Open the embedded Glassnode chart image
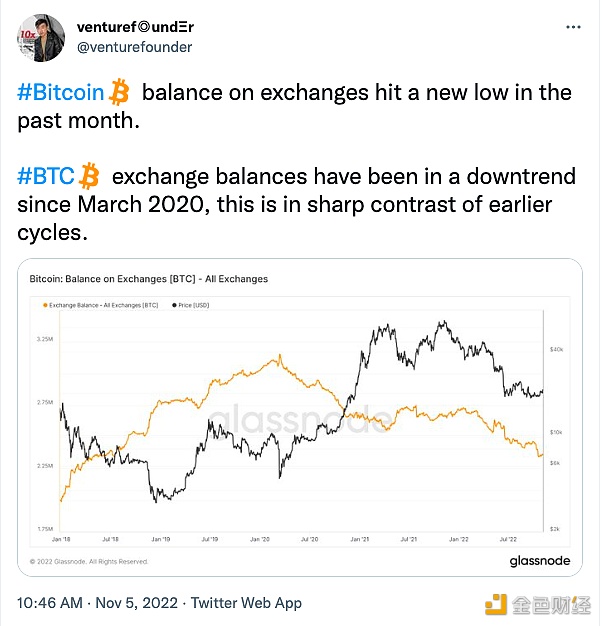This screenshot has height=626, width=602. click(300, 430)
